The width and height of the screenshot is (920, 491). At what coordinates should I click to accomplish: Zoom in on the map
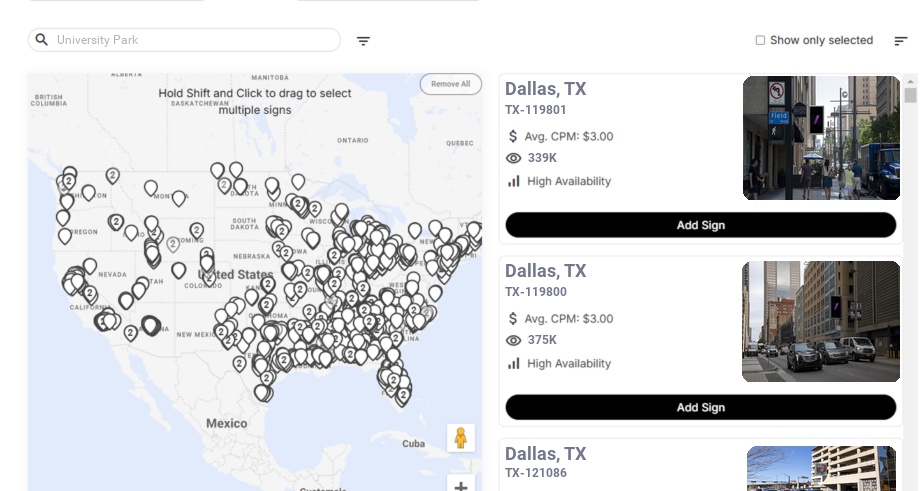tap(461, 486)
